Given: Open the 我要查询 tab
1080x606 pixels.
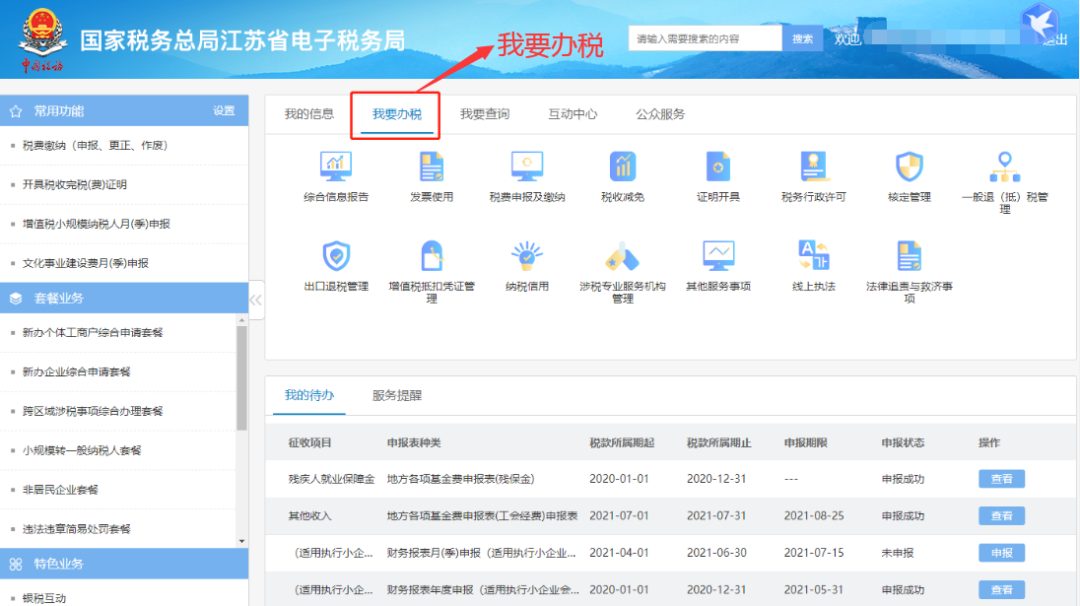Looking at the screenshot, I should (485, 114).
